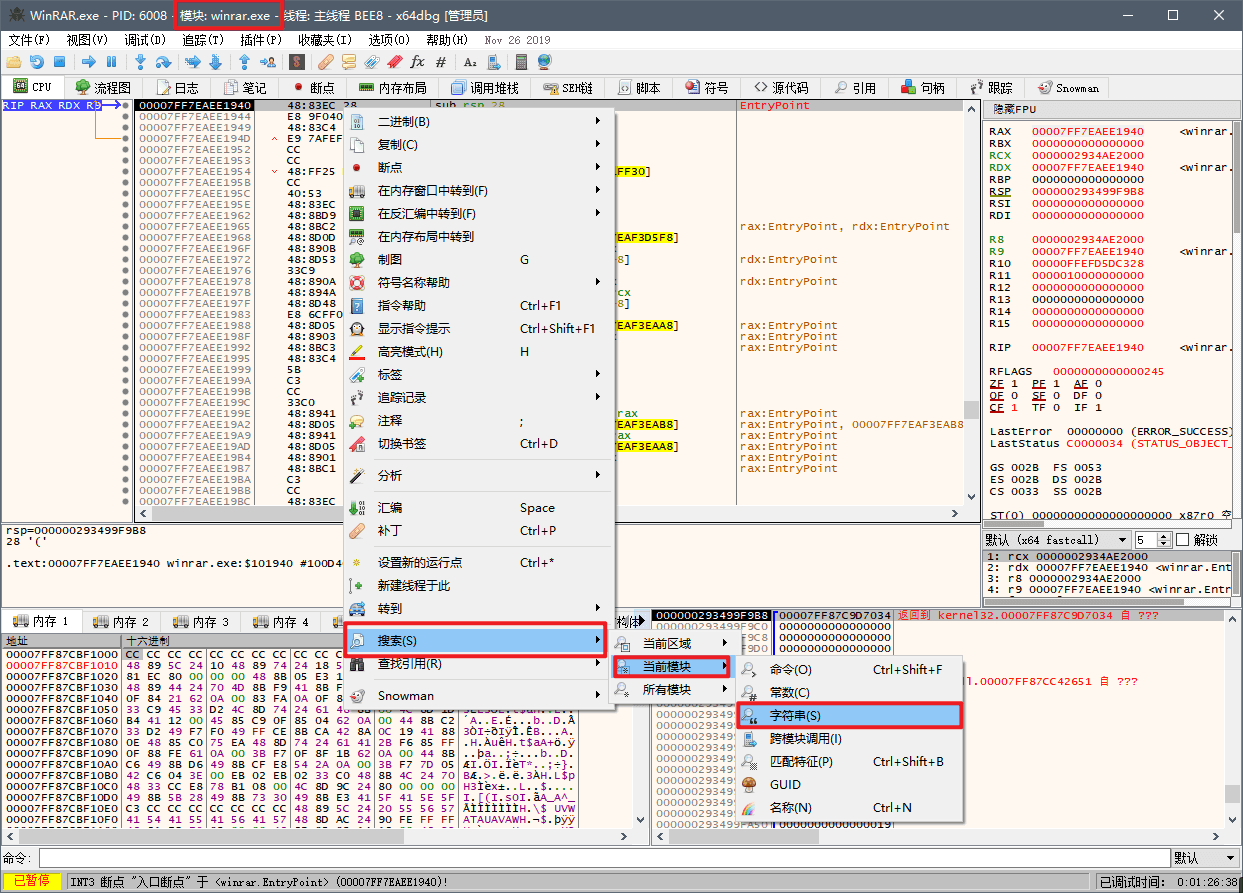Open the Scylla plugin icon
This screenshot has height=893, width=1243.
297,61
